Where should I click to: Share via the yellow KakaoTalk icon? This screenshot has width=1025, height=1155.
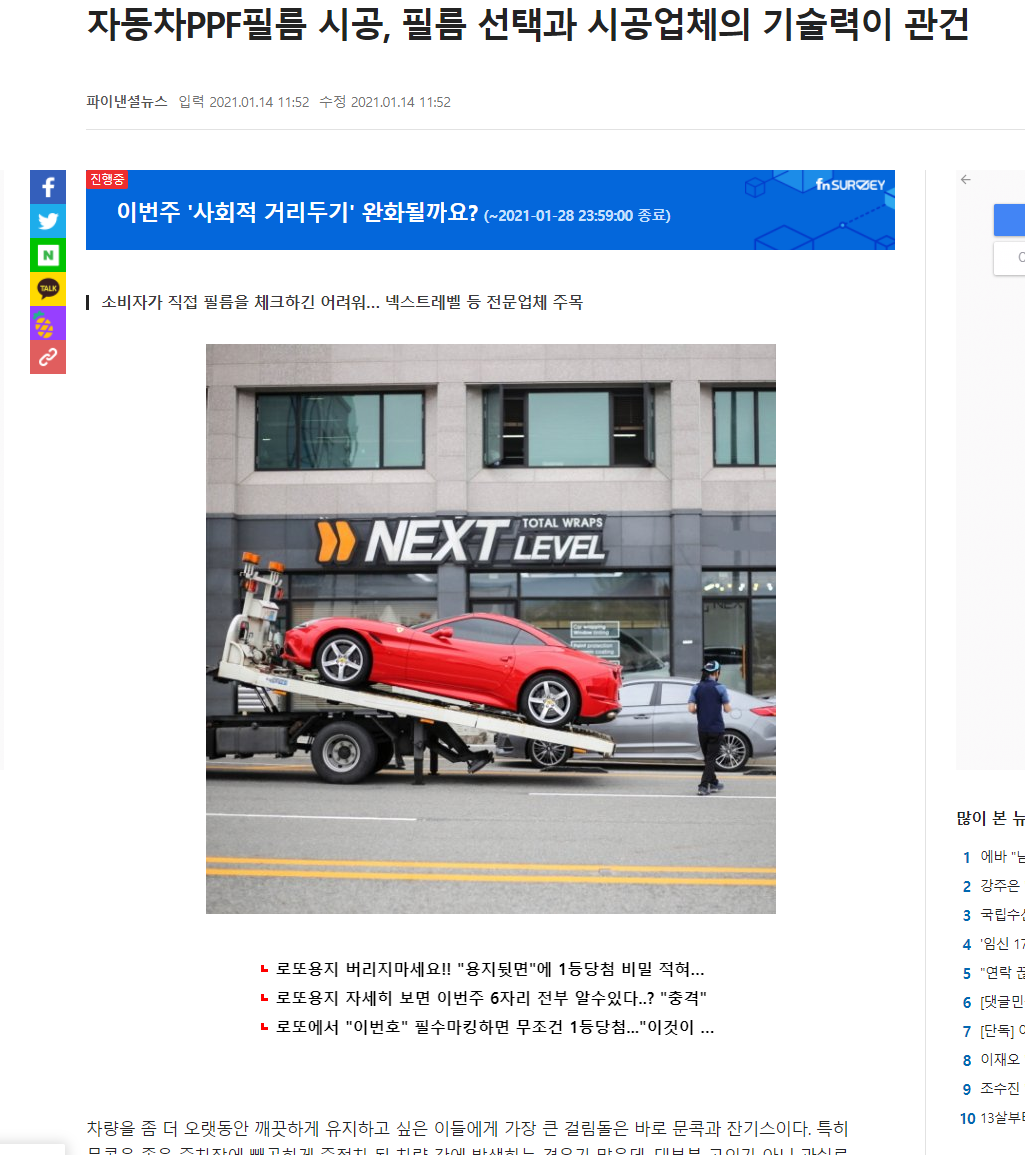48,289
